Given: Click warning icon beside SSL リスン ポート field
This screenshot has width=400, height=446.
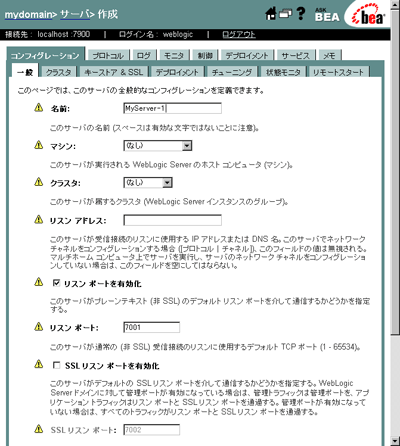Looking at the screenshot, I should [39, 429].
